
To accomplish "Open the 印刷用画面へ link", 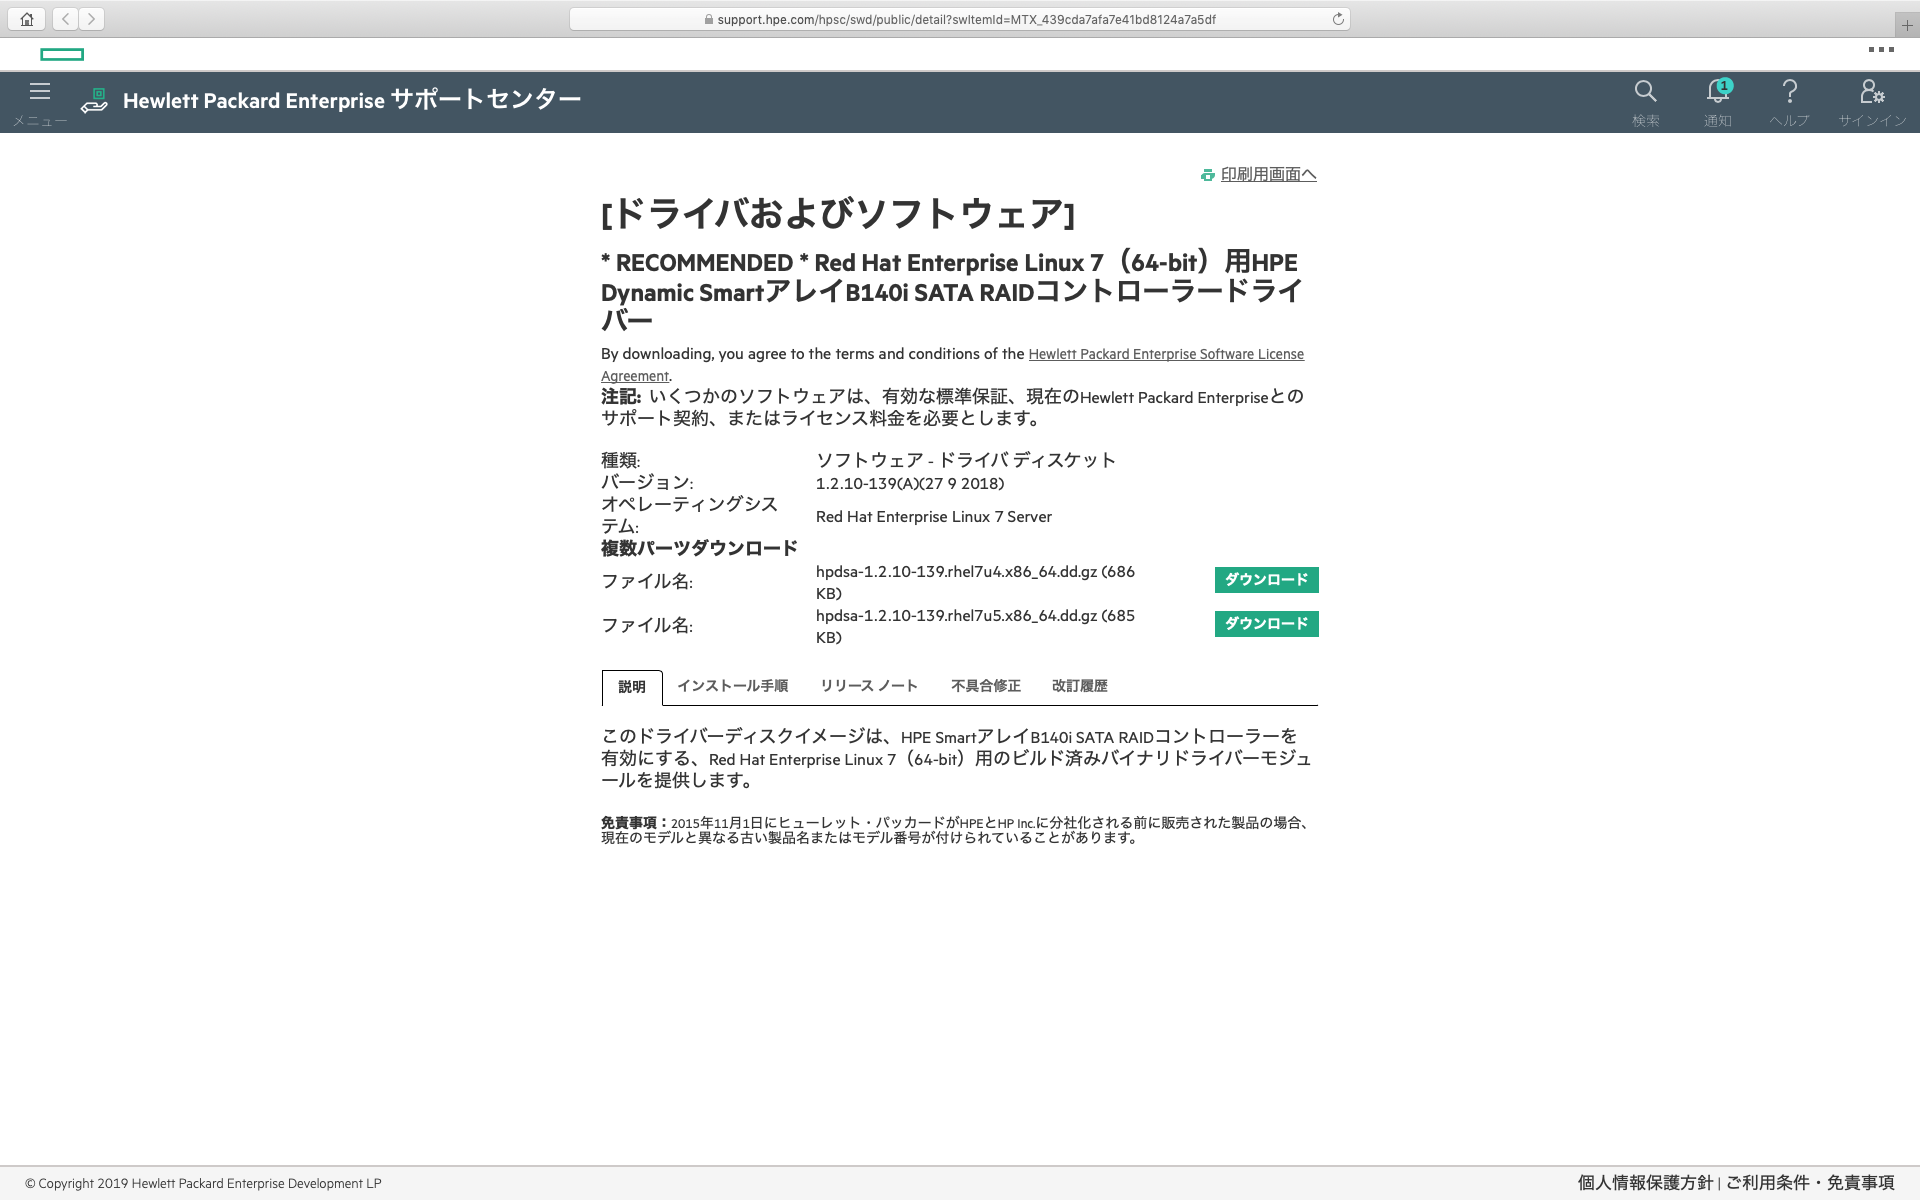I will coord(1268,174).
